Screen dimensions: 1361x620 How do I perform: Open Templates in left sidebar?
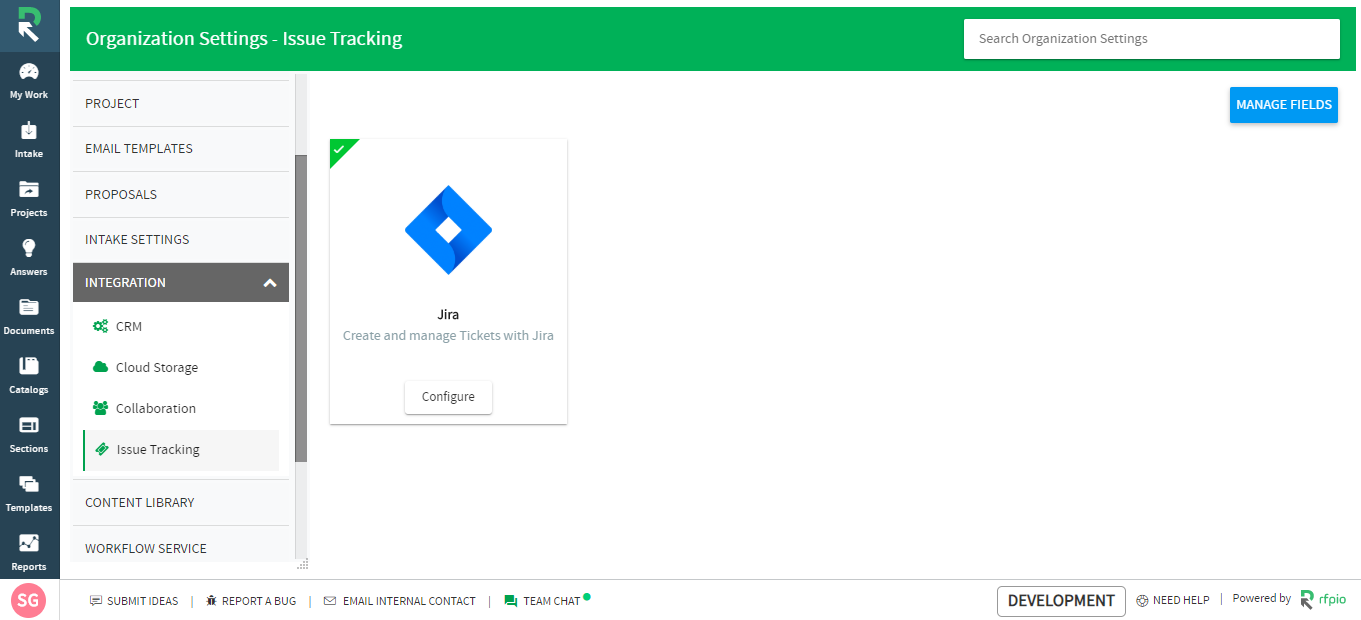[29, 494]
